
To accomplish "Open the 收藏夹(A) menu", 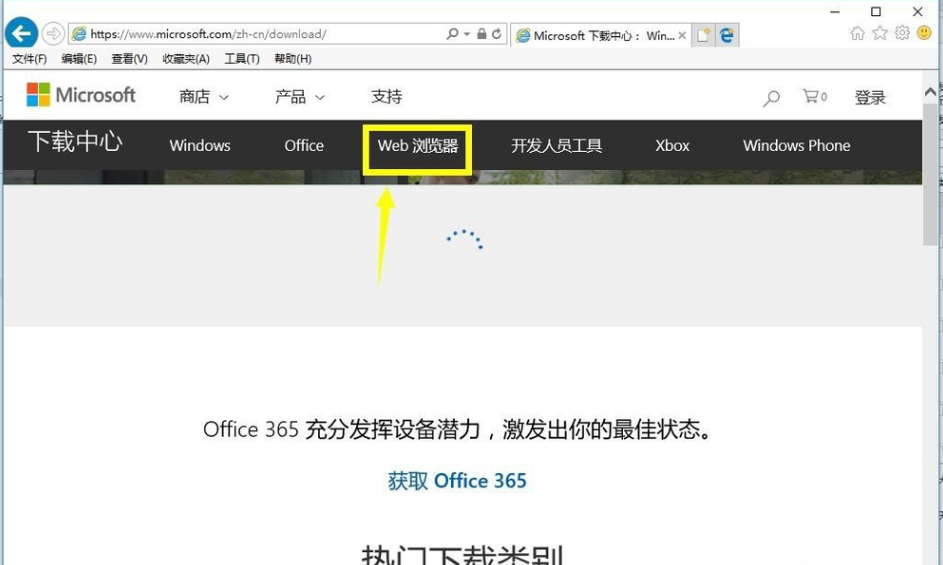I will click(186, 59).
